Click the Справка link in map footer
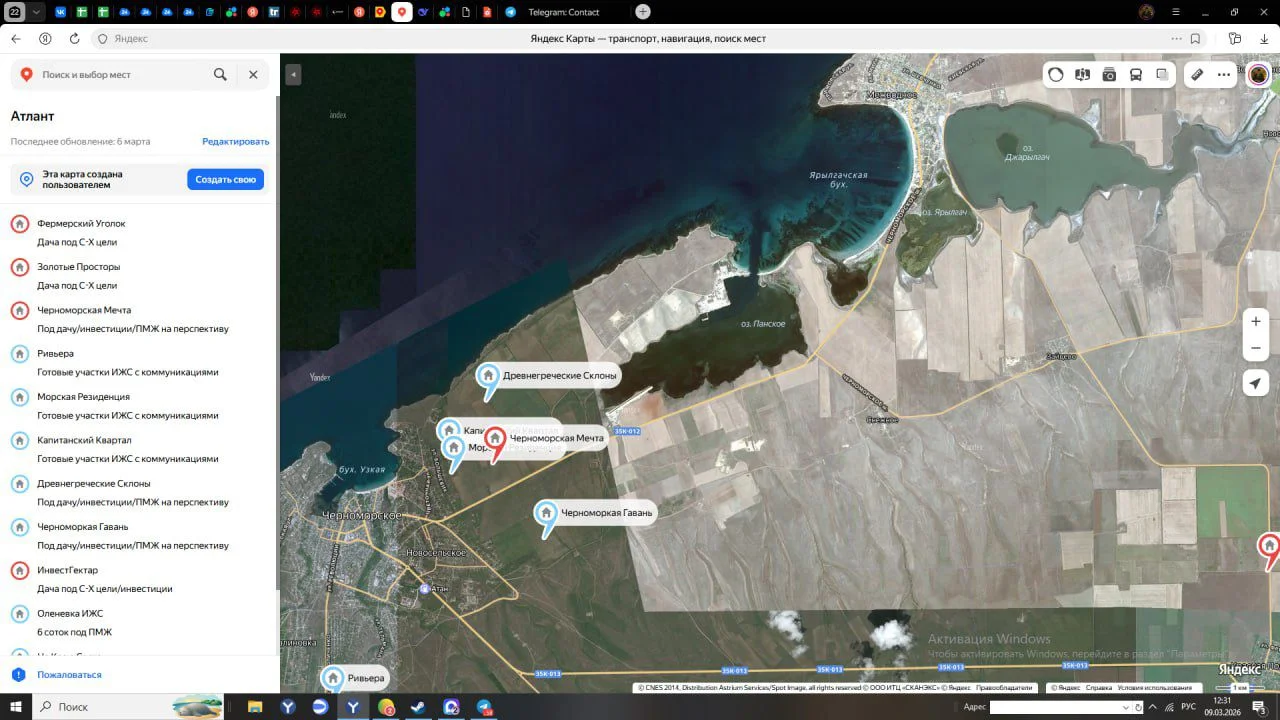Screen dimensions: 1280x720 (x=1099, y=688)
